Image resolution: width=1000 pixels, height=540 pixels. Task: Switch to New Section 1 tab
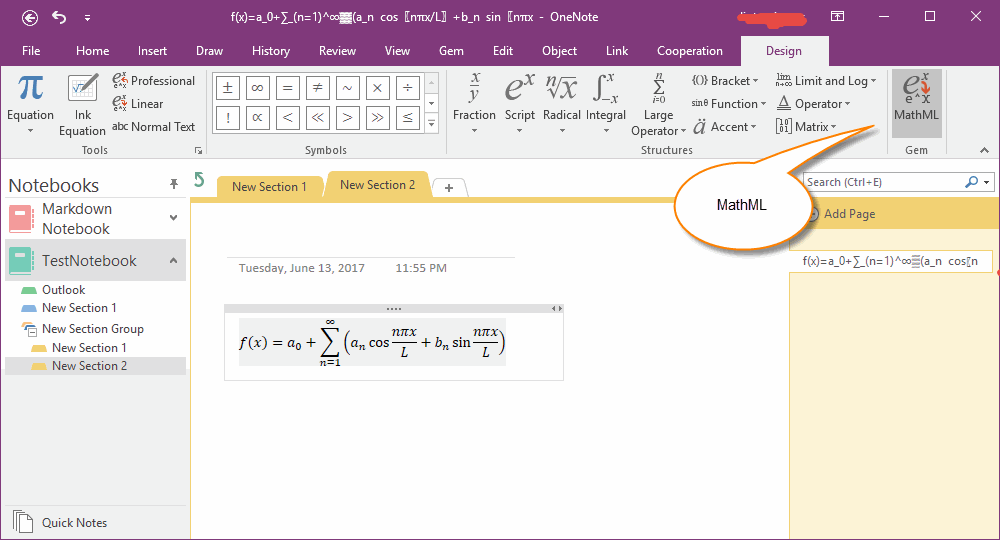pyautogui.click(x=269, y=187)
